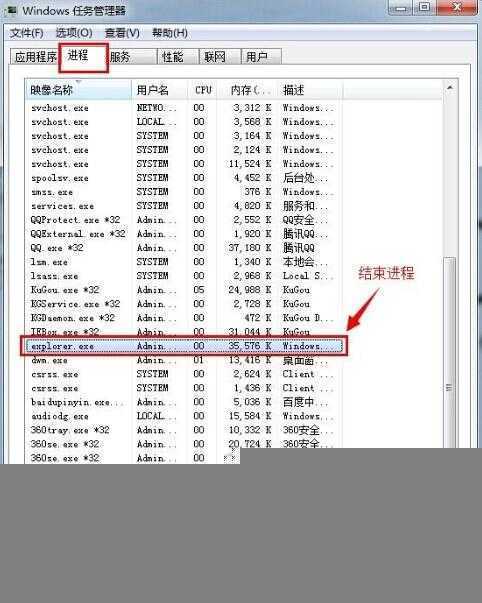The image size is (482, 603).
Task: Switch to the 服务 tab
Action: pos(132,57)
